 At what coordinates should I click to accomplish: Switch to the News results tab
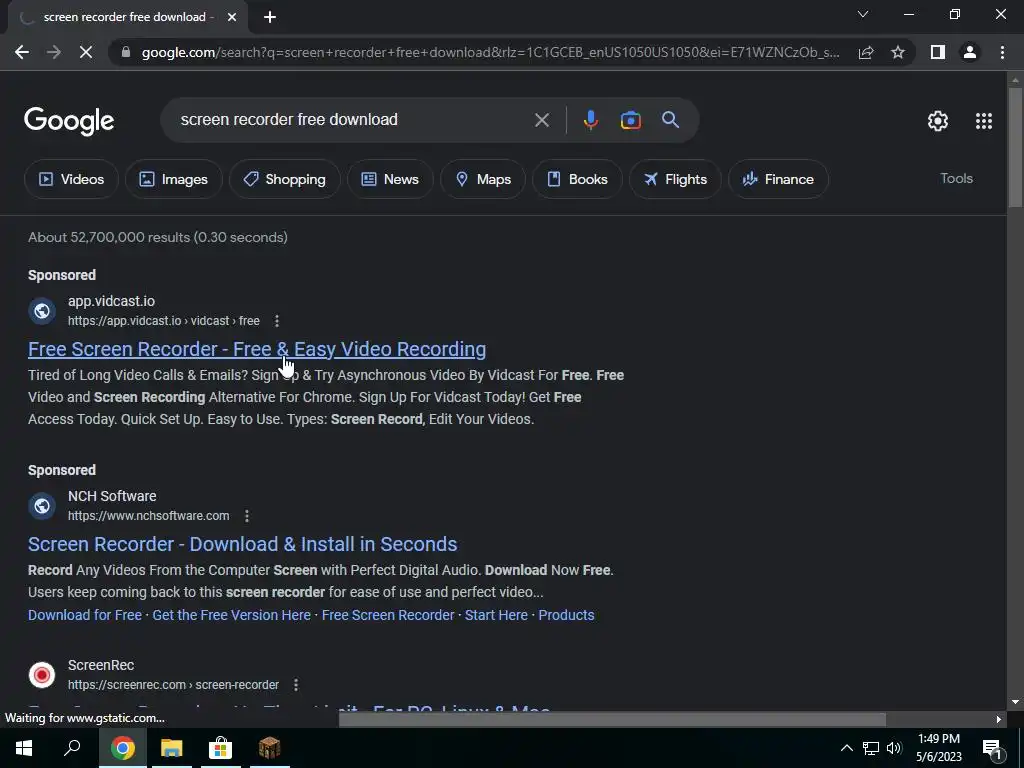pos(390,179)
